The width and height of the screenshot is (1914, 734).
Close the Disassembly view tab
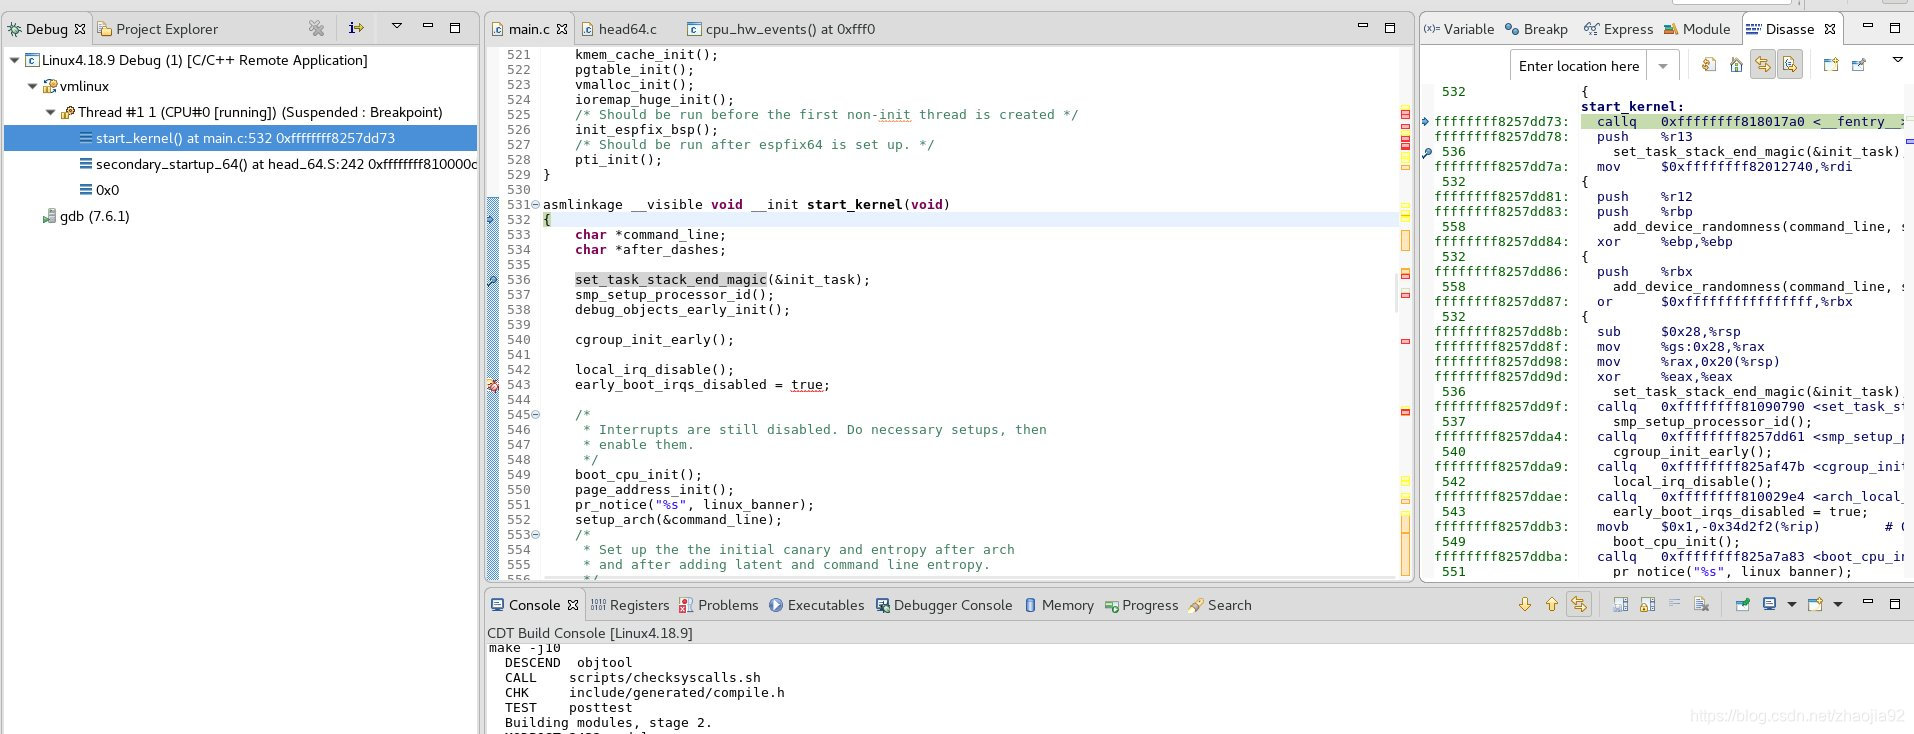(x=1830, y=29)
